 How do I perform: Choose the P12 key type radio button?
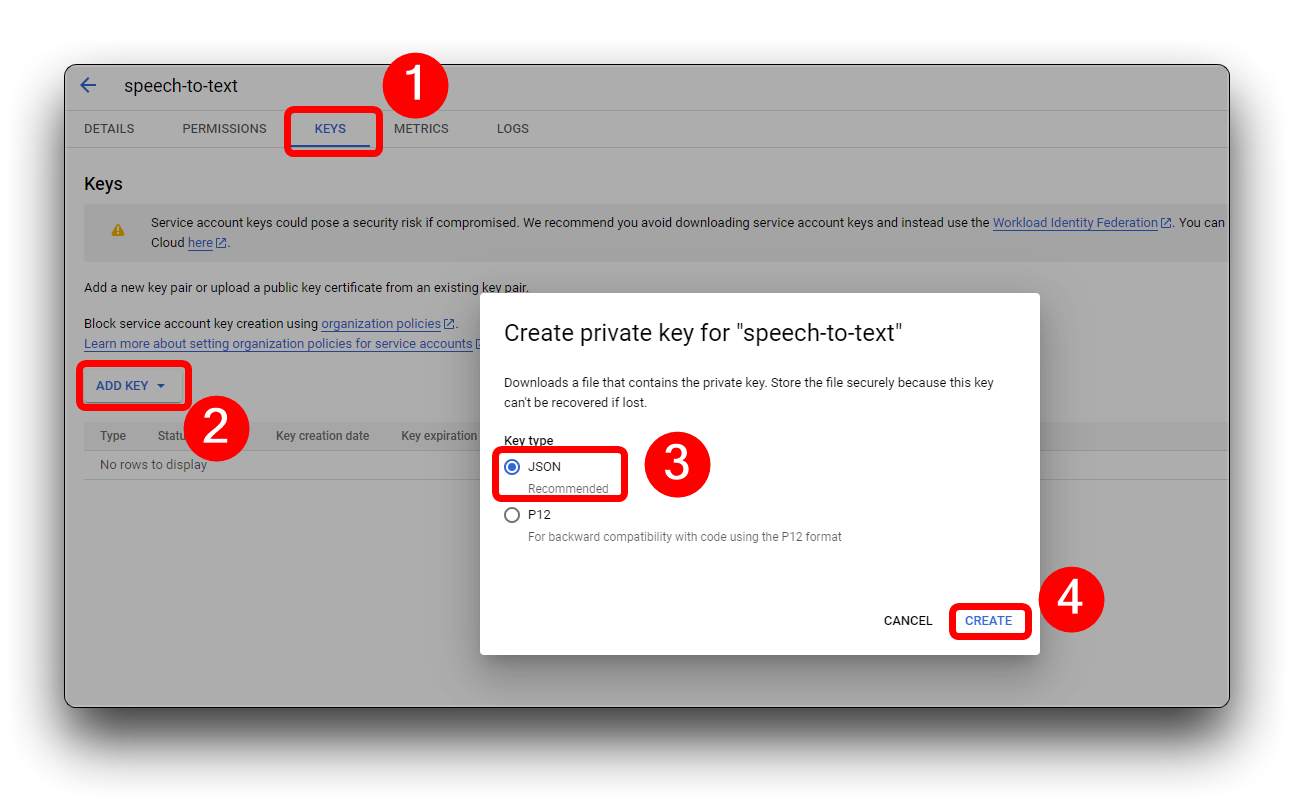pos(512,515)
